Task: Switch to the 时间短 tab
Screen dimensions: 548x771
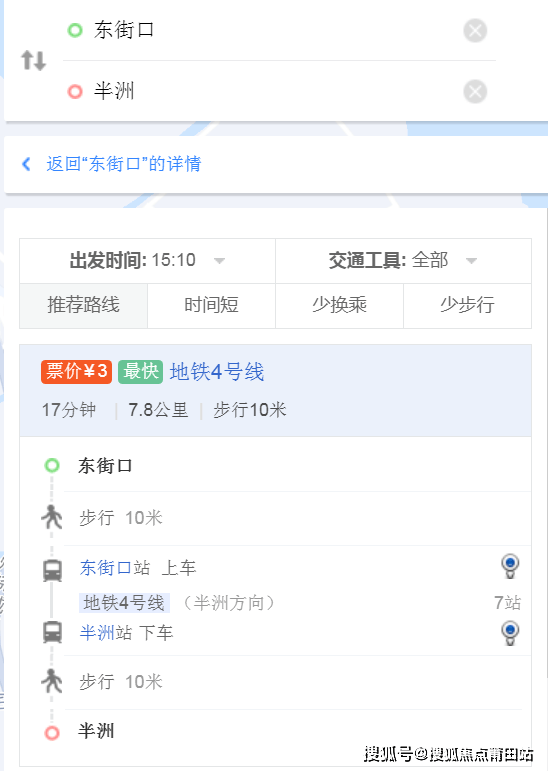Action: pyautogui.click(x=212, y=305)
